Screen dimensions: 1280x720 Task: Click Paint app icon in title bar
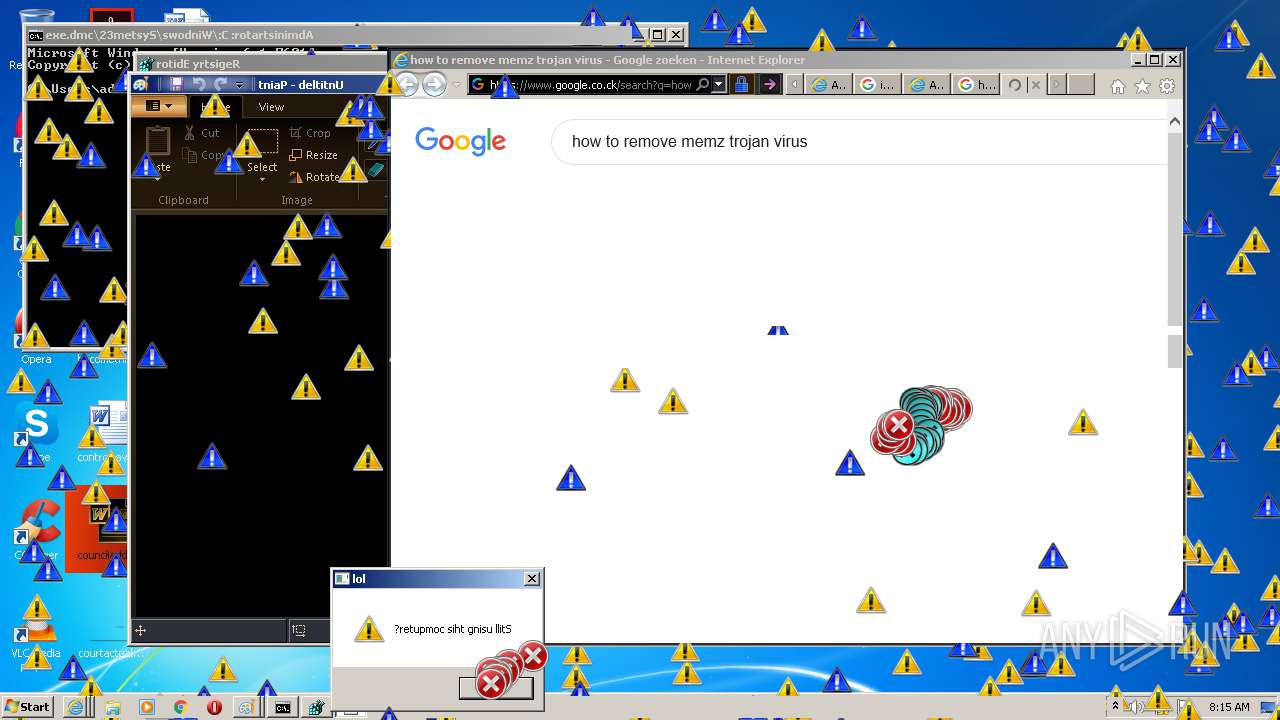pyautogui.click(x=141, y=85)
